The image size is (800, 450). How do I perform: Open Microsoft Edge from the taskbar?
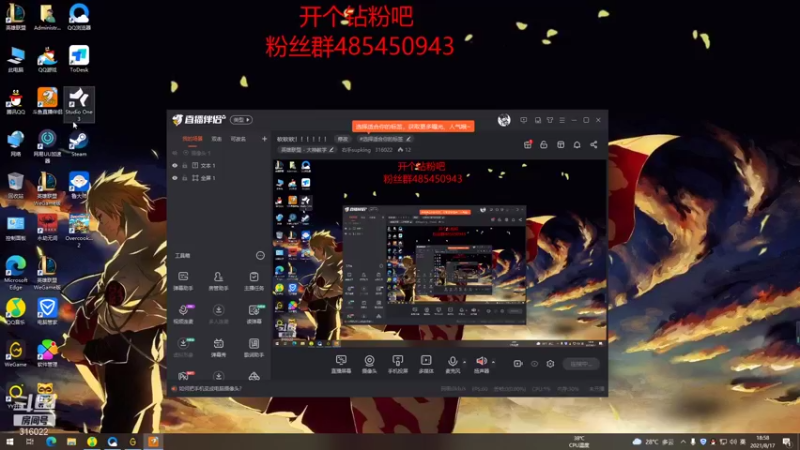(51, 441)
